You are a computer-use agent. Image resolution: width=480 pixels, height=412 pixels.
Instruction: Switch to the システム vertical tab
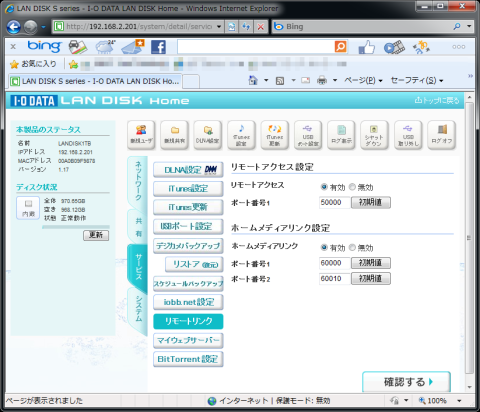point(138,310)
